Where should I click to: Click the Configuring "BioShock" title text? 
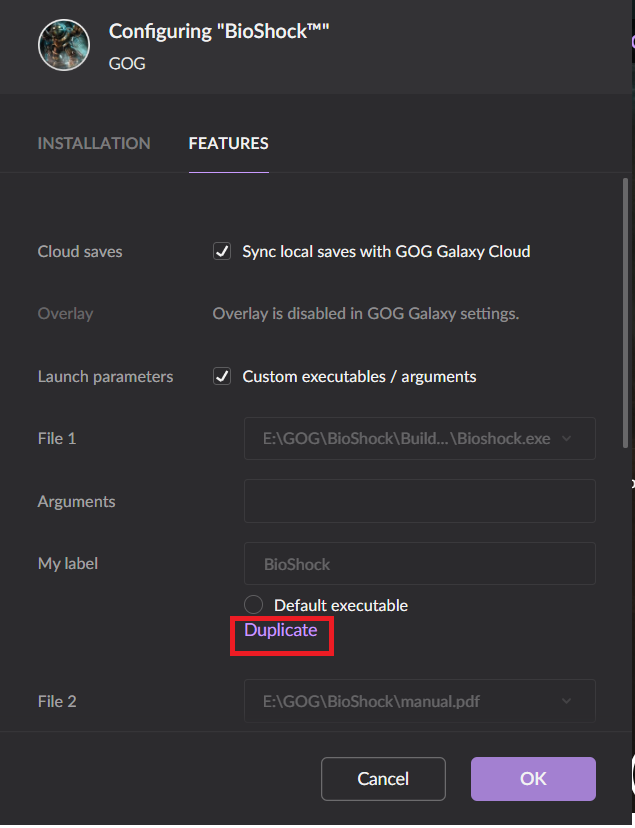pos(219,31)
